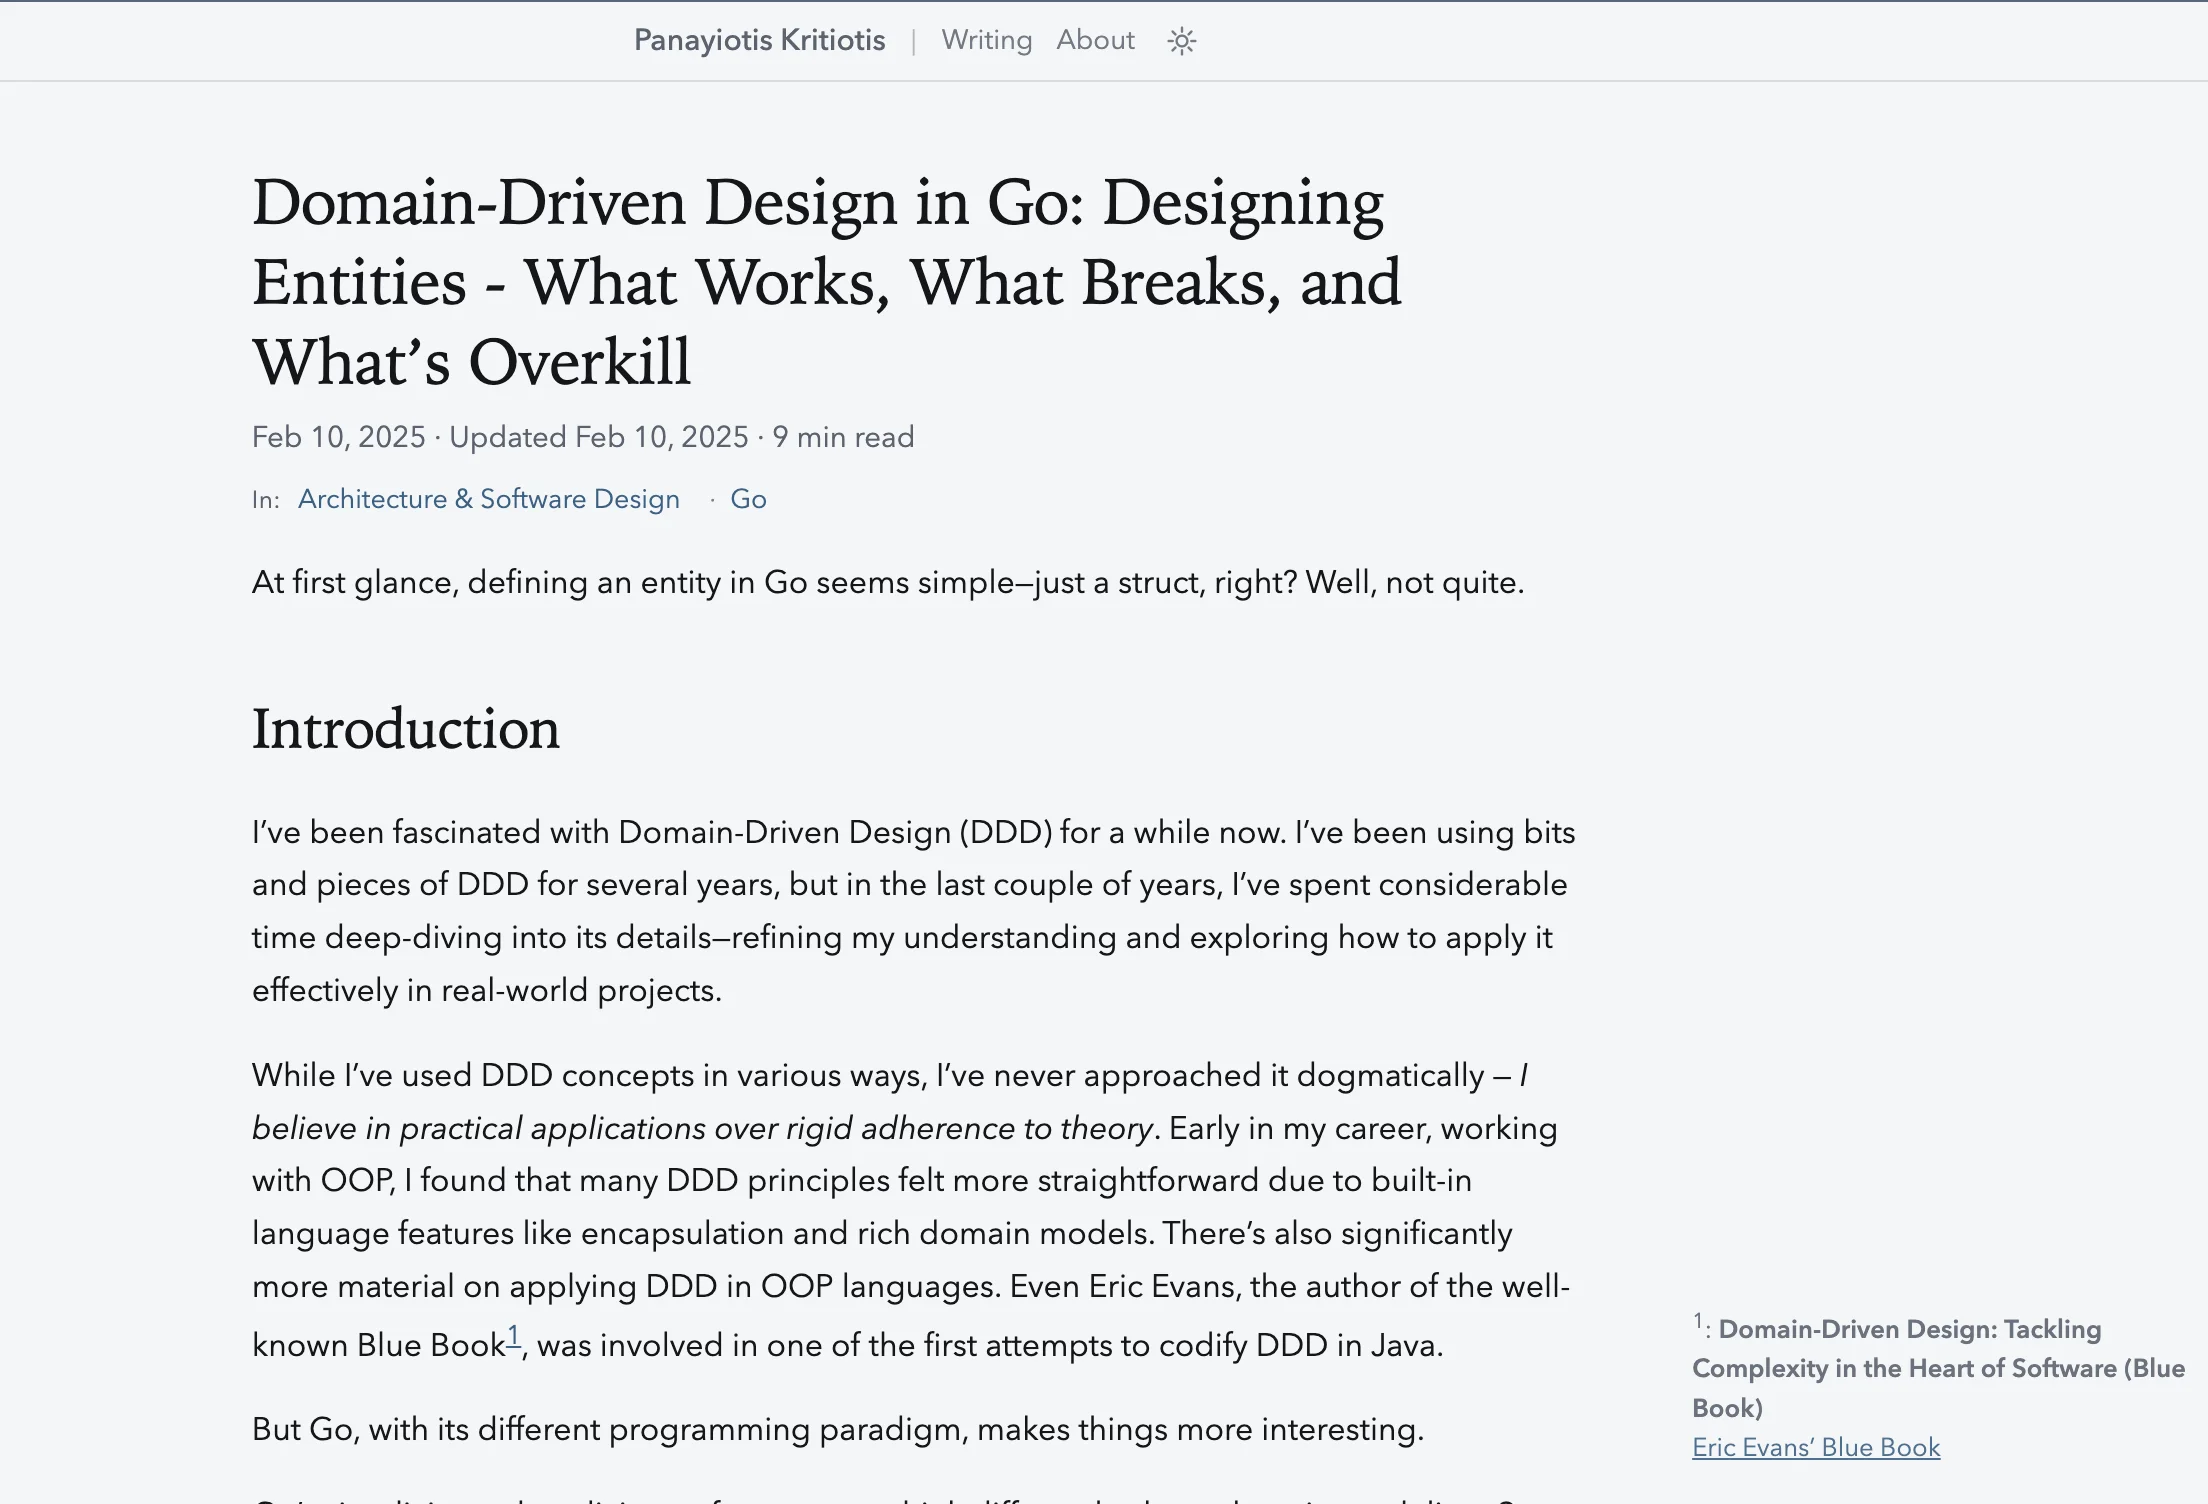Toggle the light/dark theme sun icon
Screen dimensions: 2208x1504
(x=1181, y=41)
